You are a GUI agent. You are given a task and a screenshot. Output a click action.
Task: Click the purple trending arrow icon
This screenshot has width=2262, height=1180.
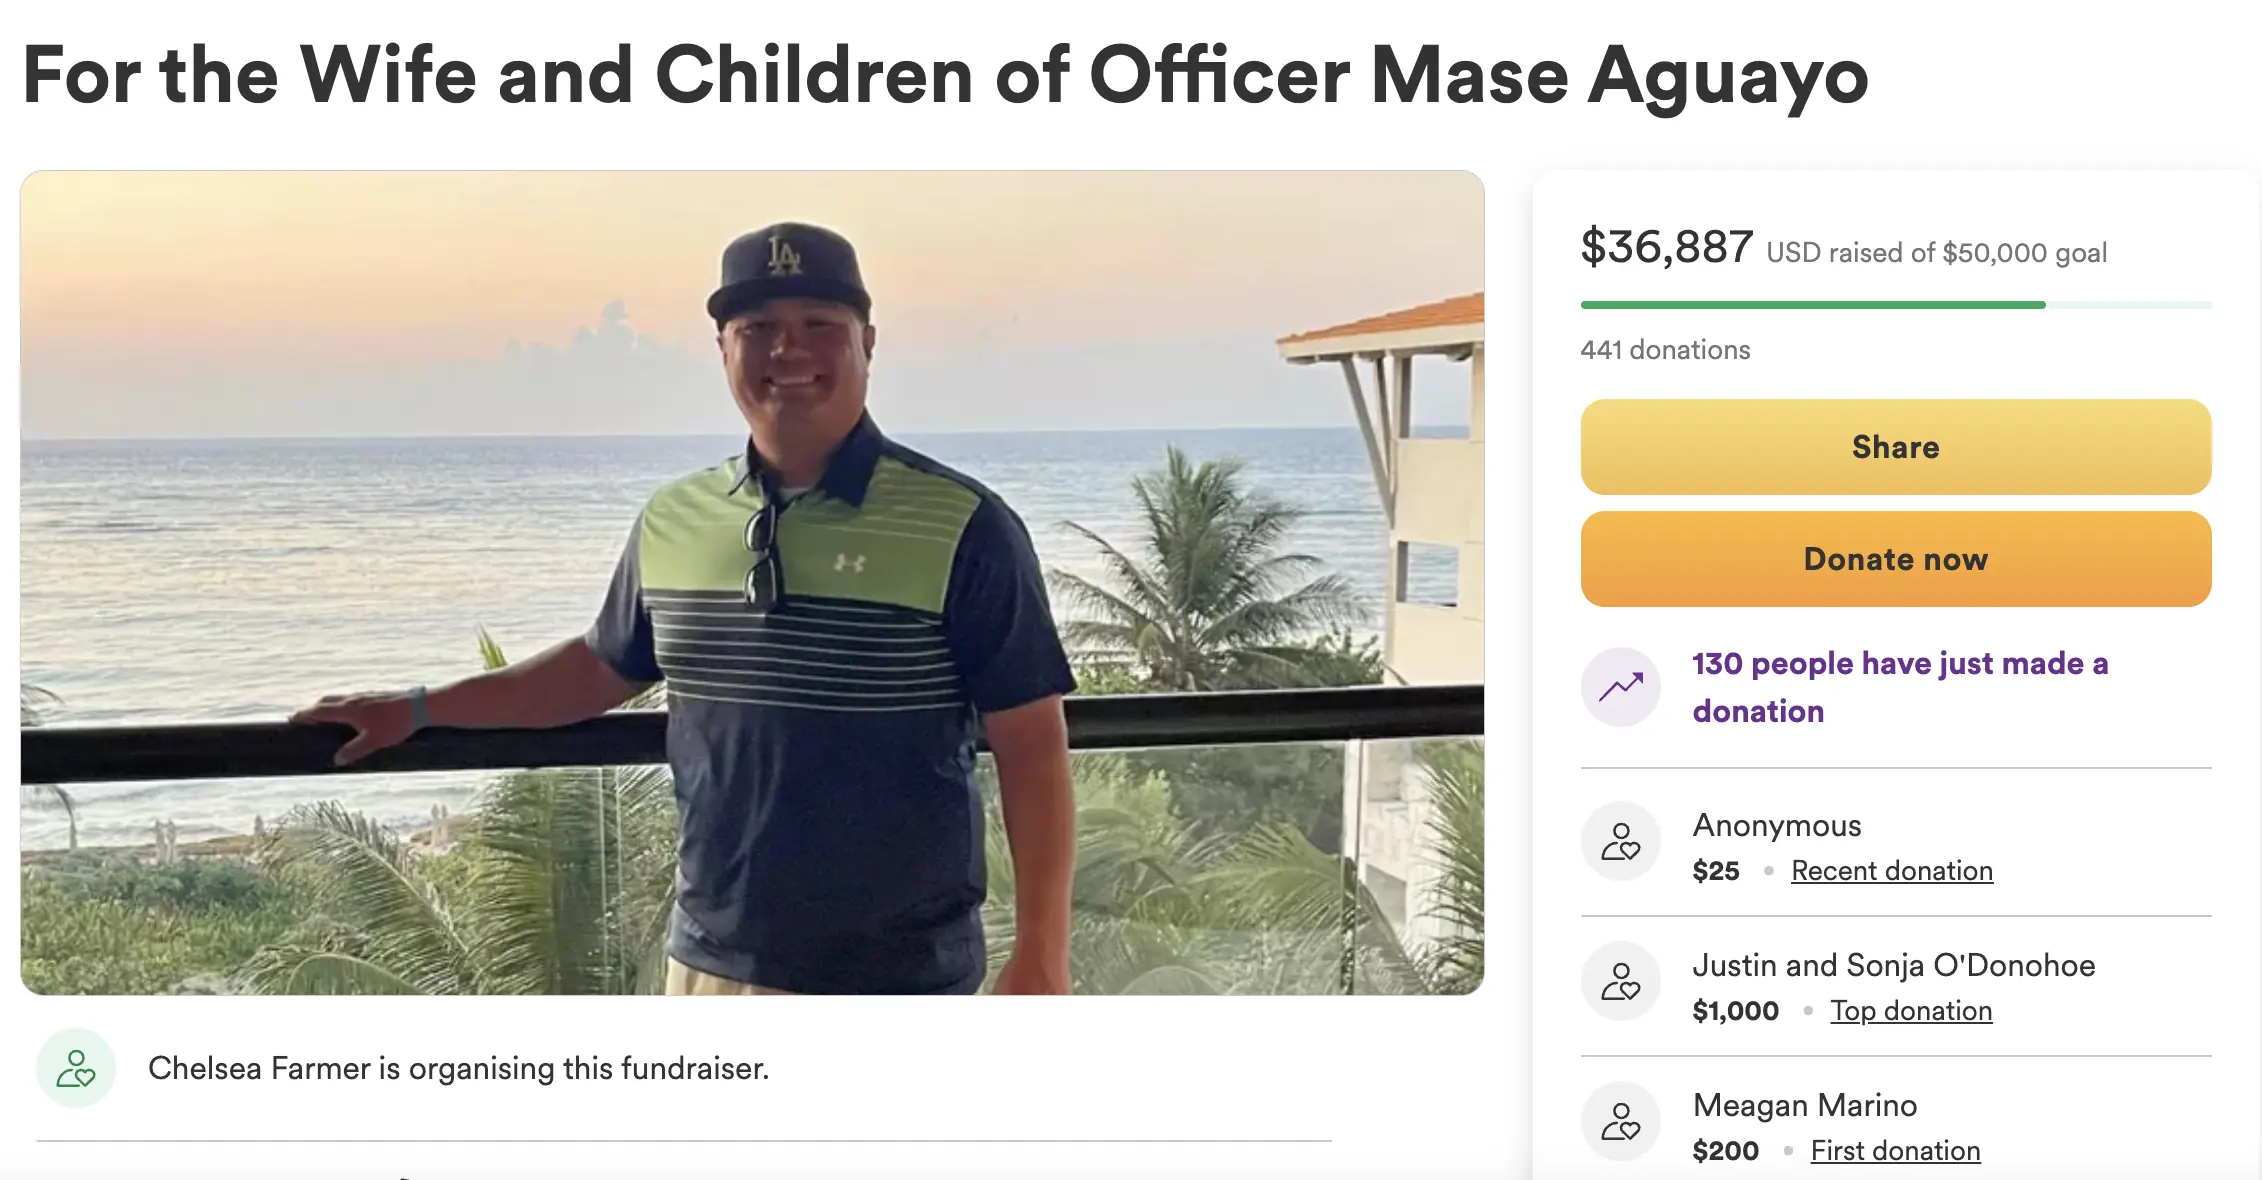click(x=1620, y=687)
